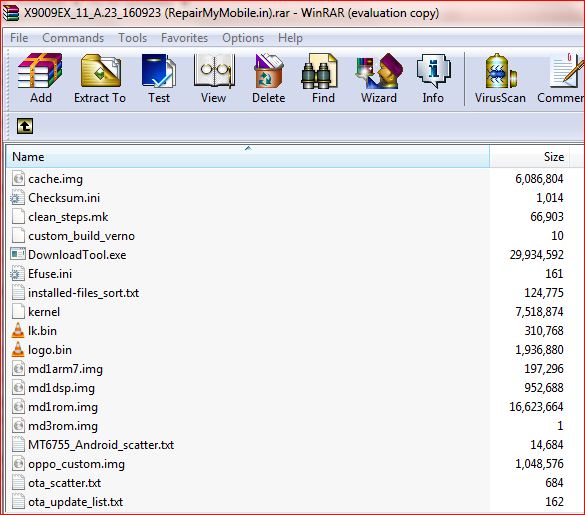Click the Extract To toolbar icon
The height and width of the screenshot is (515, 585).
point(100,78)
